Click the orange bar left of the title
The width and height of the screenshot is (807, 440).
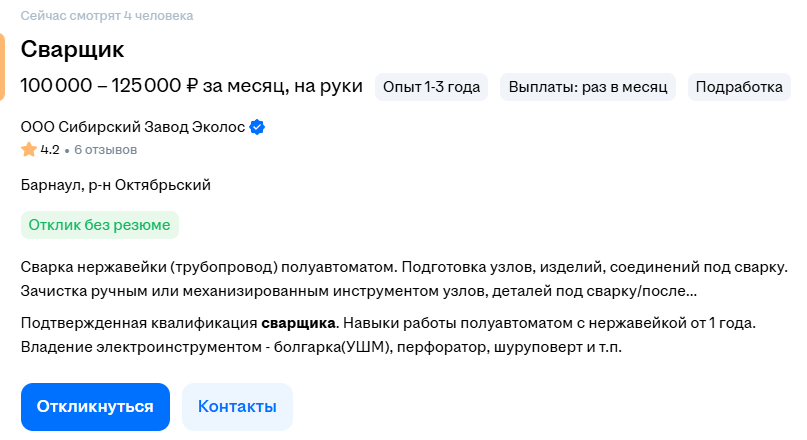coord(3,66)
